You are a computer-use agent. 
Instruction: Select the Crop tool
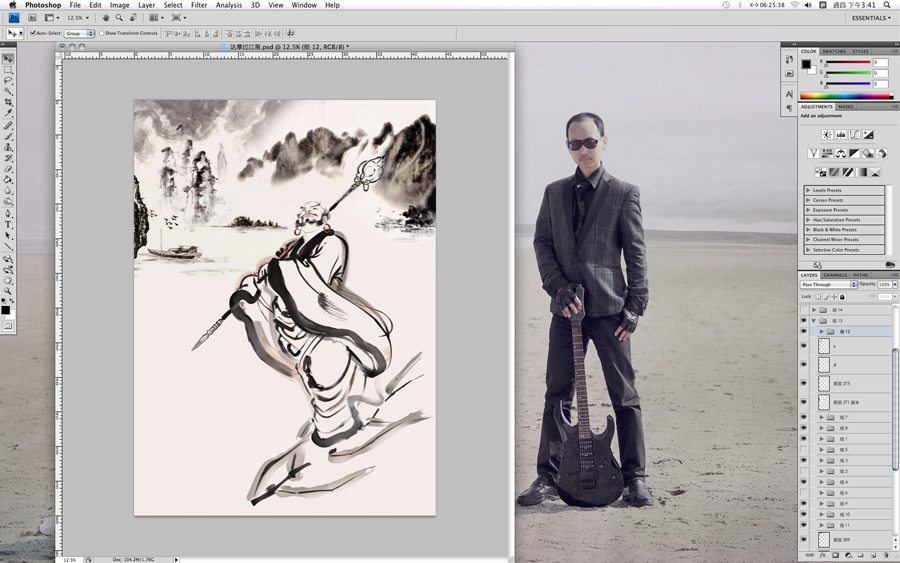[7, 103]
